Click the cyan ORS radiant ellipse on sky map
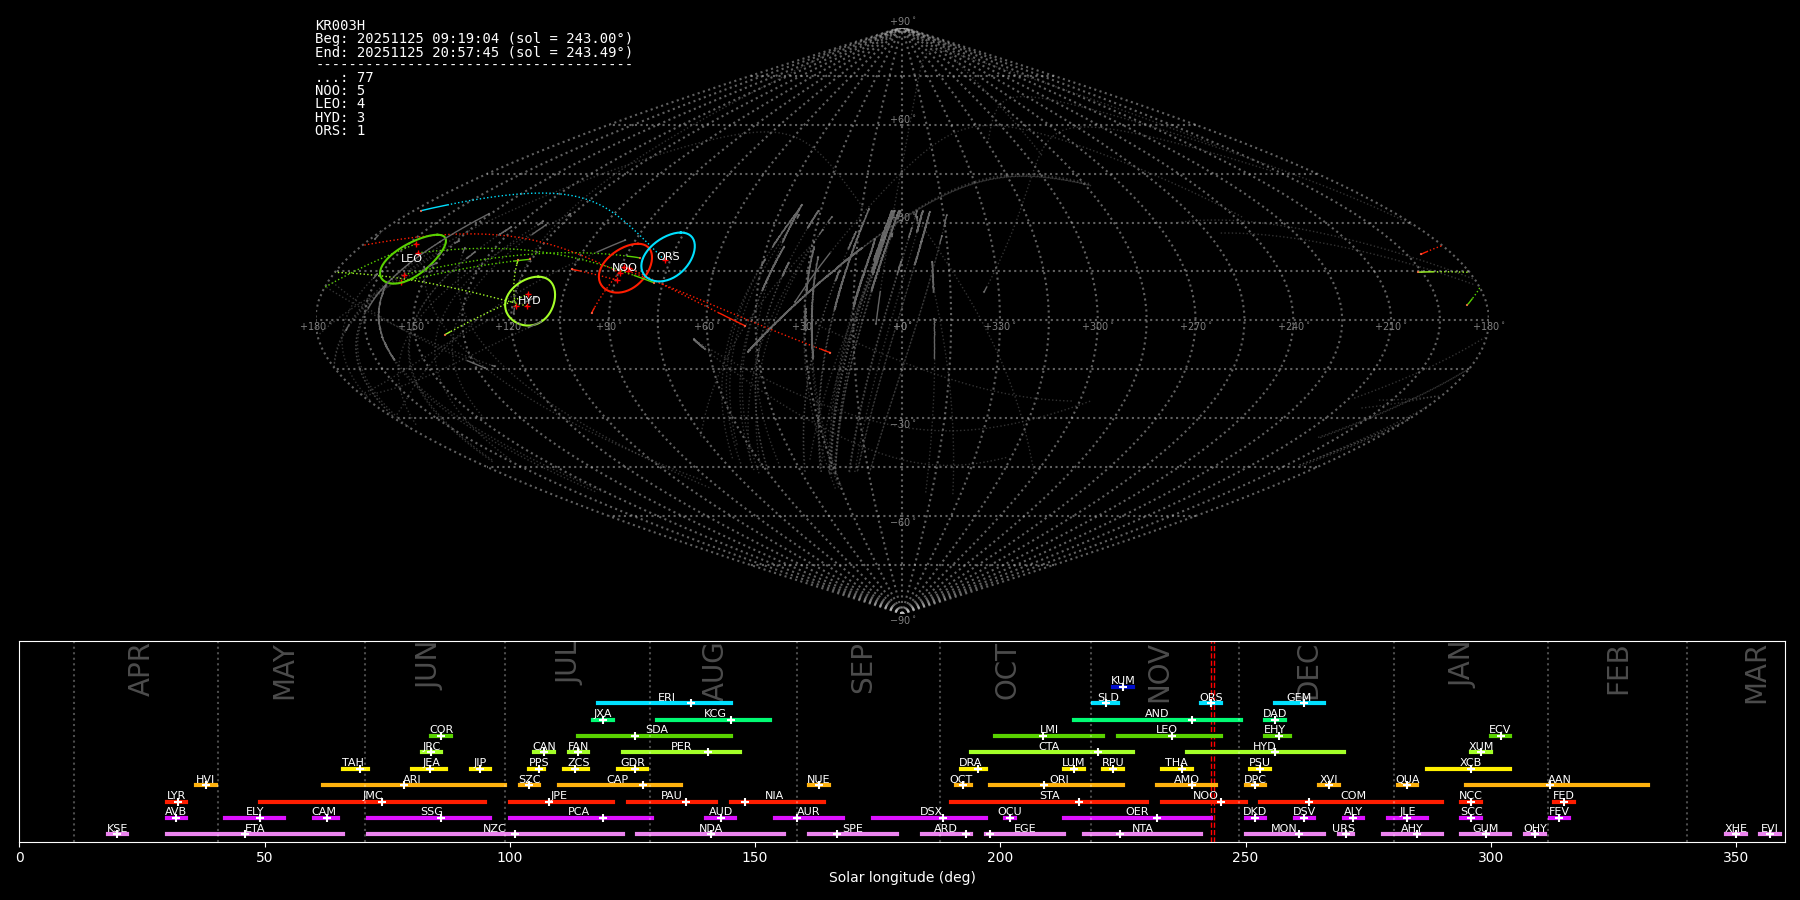 pyautogui.click(x=668, y=257)
